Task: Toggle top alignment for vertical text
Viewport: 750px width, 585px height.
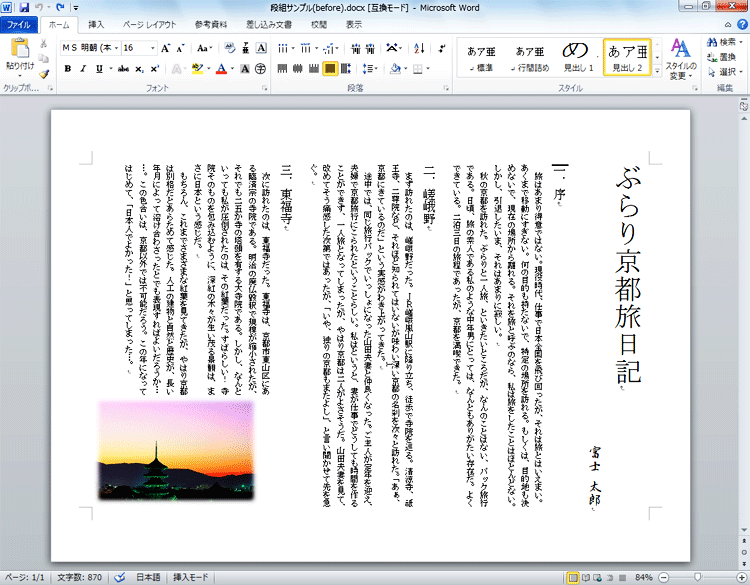Action: pos(282,69)
